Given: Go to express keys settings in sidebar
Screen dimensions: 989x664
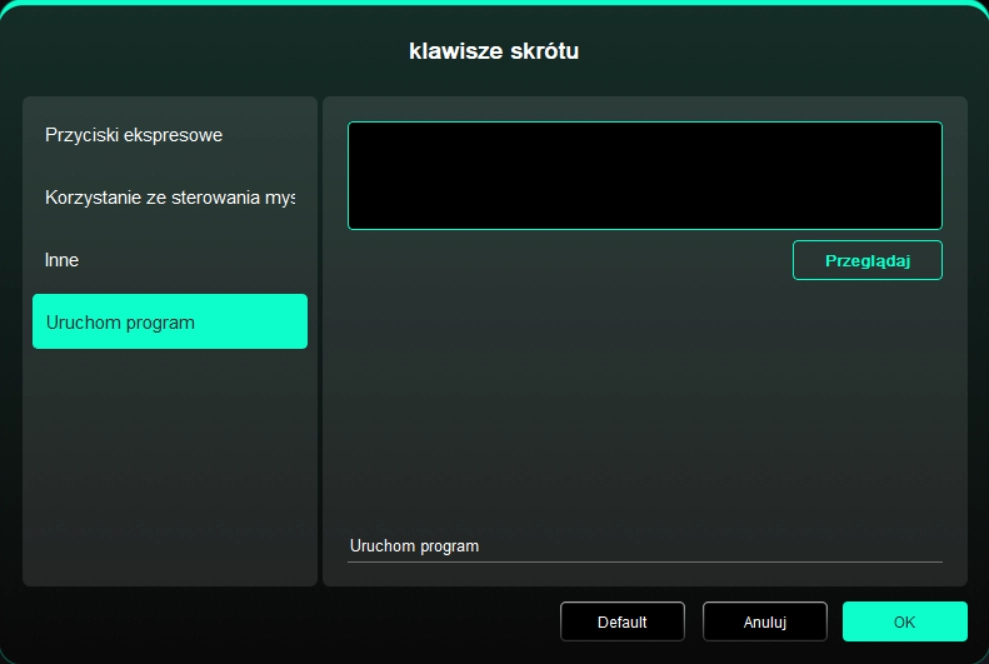Looking at the screenshot, I should tap(134, 135).
